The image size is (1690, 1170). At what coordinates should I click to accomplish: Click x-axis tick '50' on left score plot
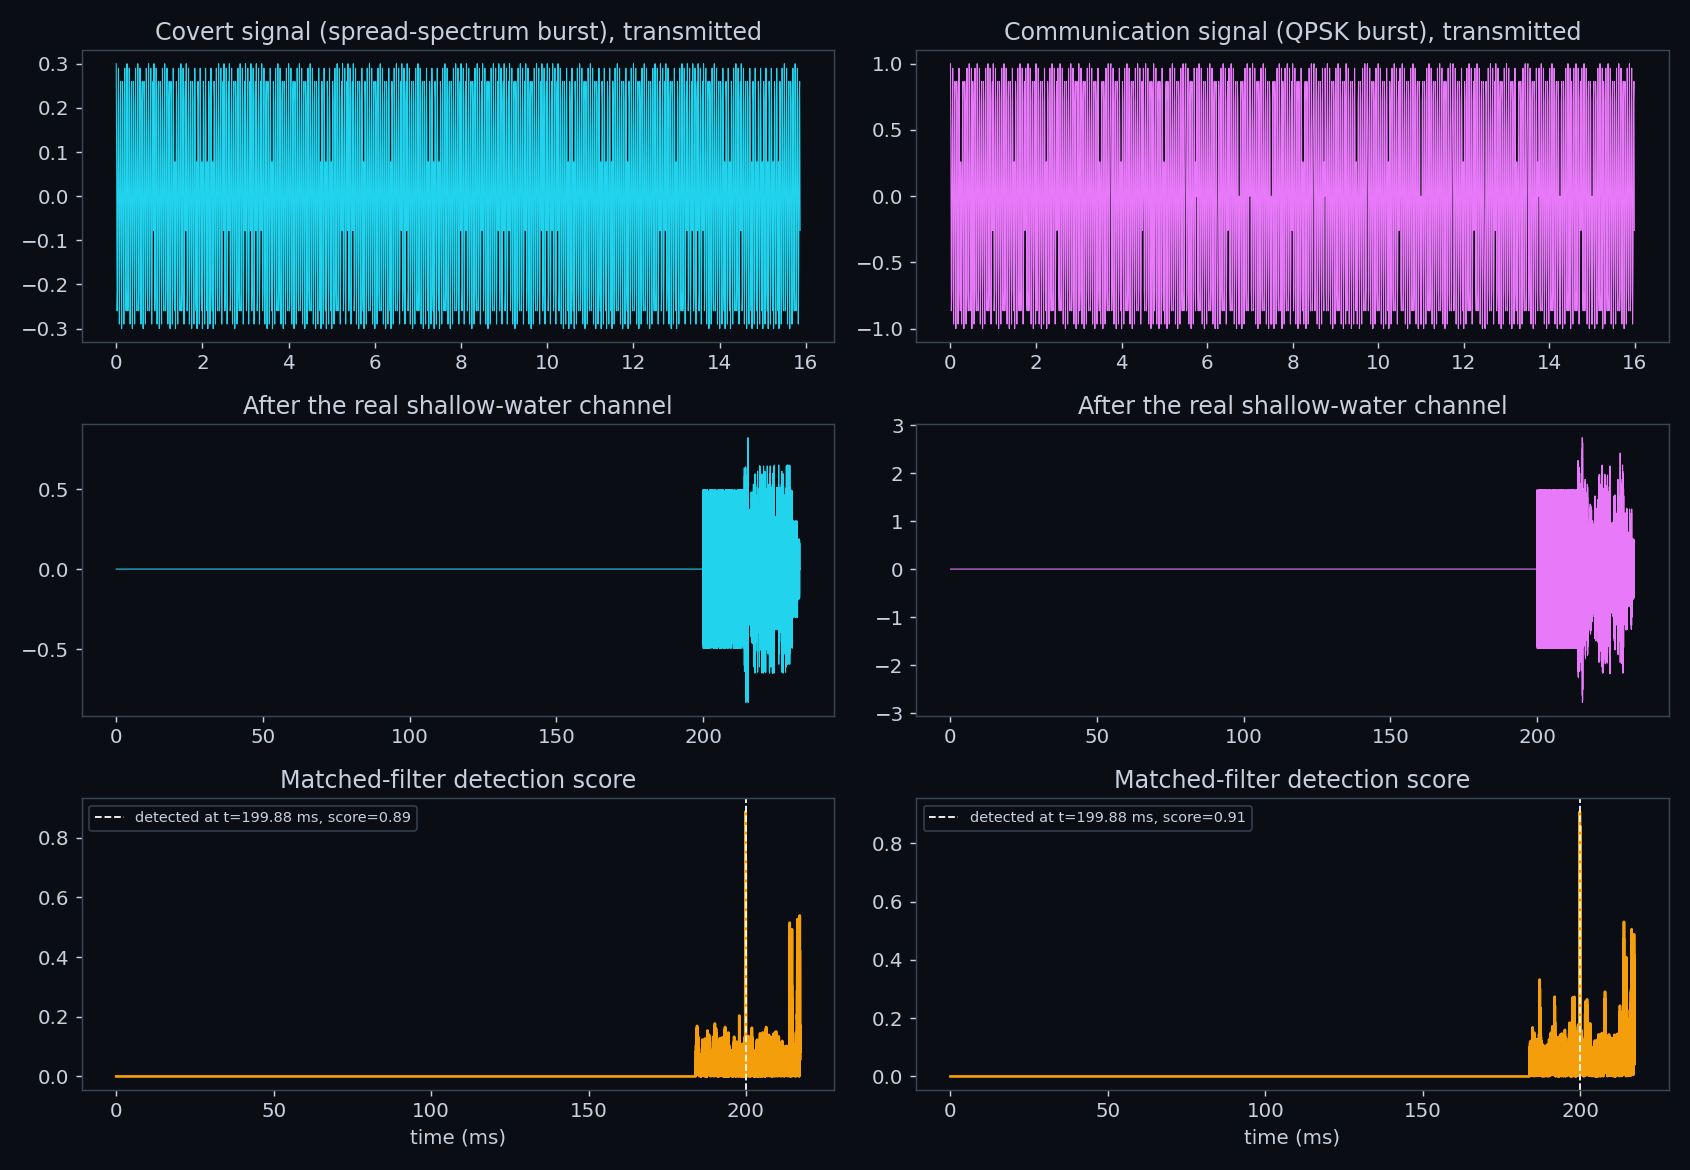[x=274, y=1110]
